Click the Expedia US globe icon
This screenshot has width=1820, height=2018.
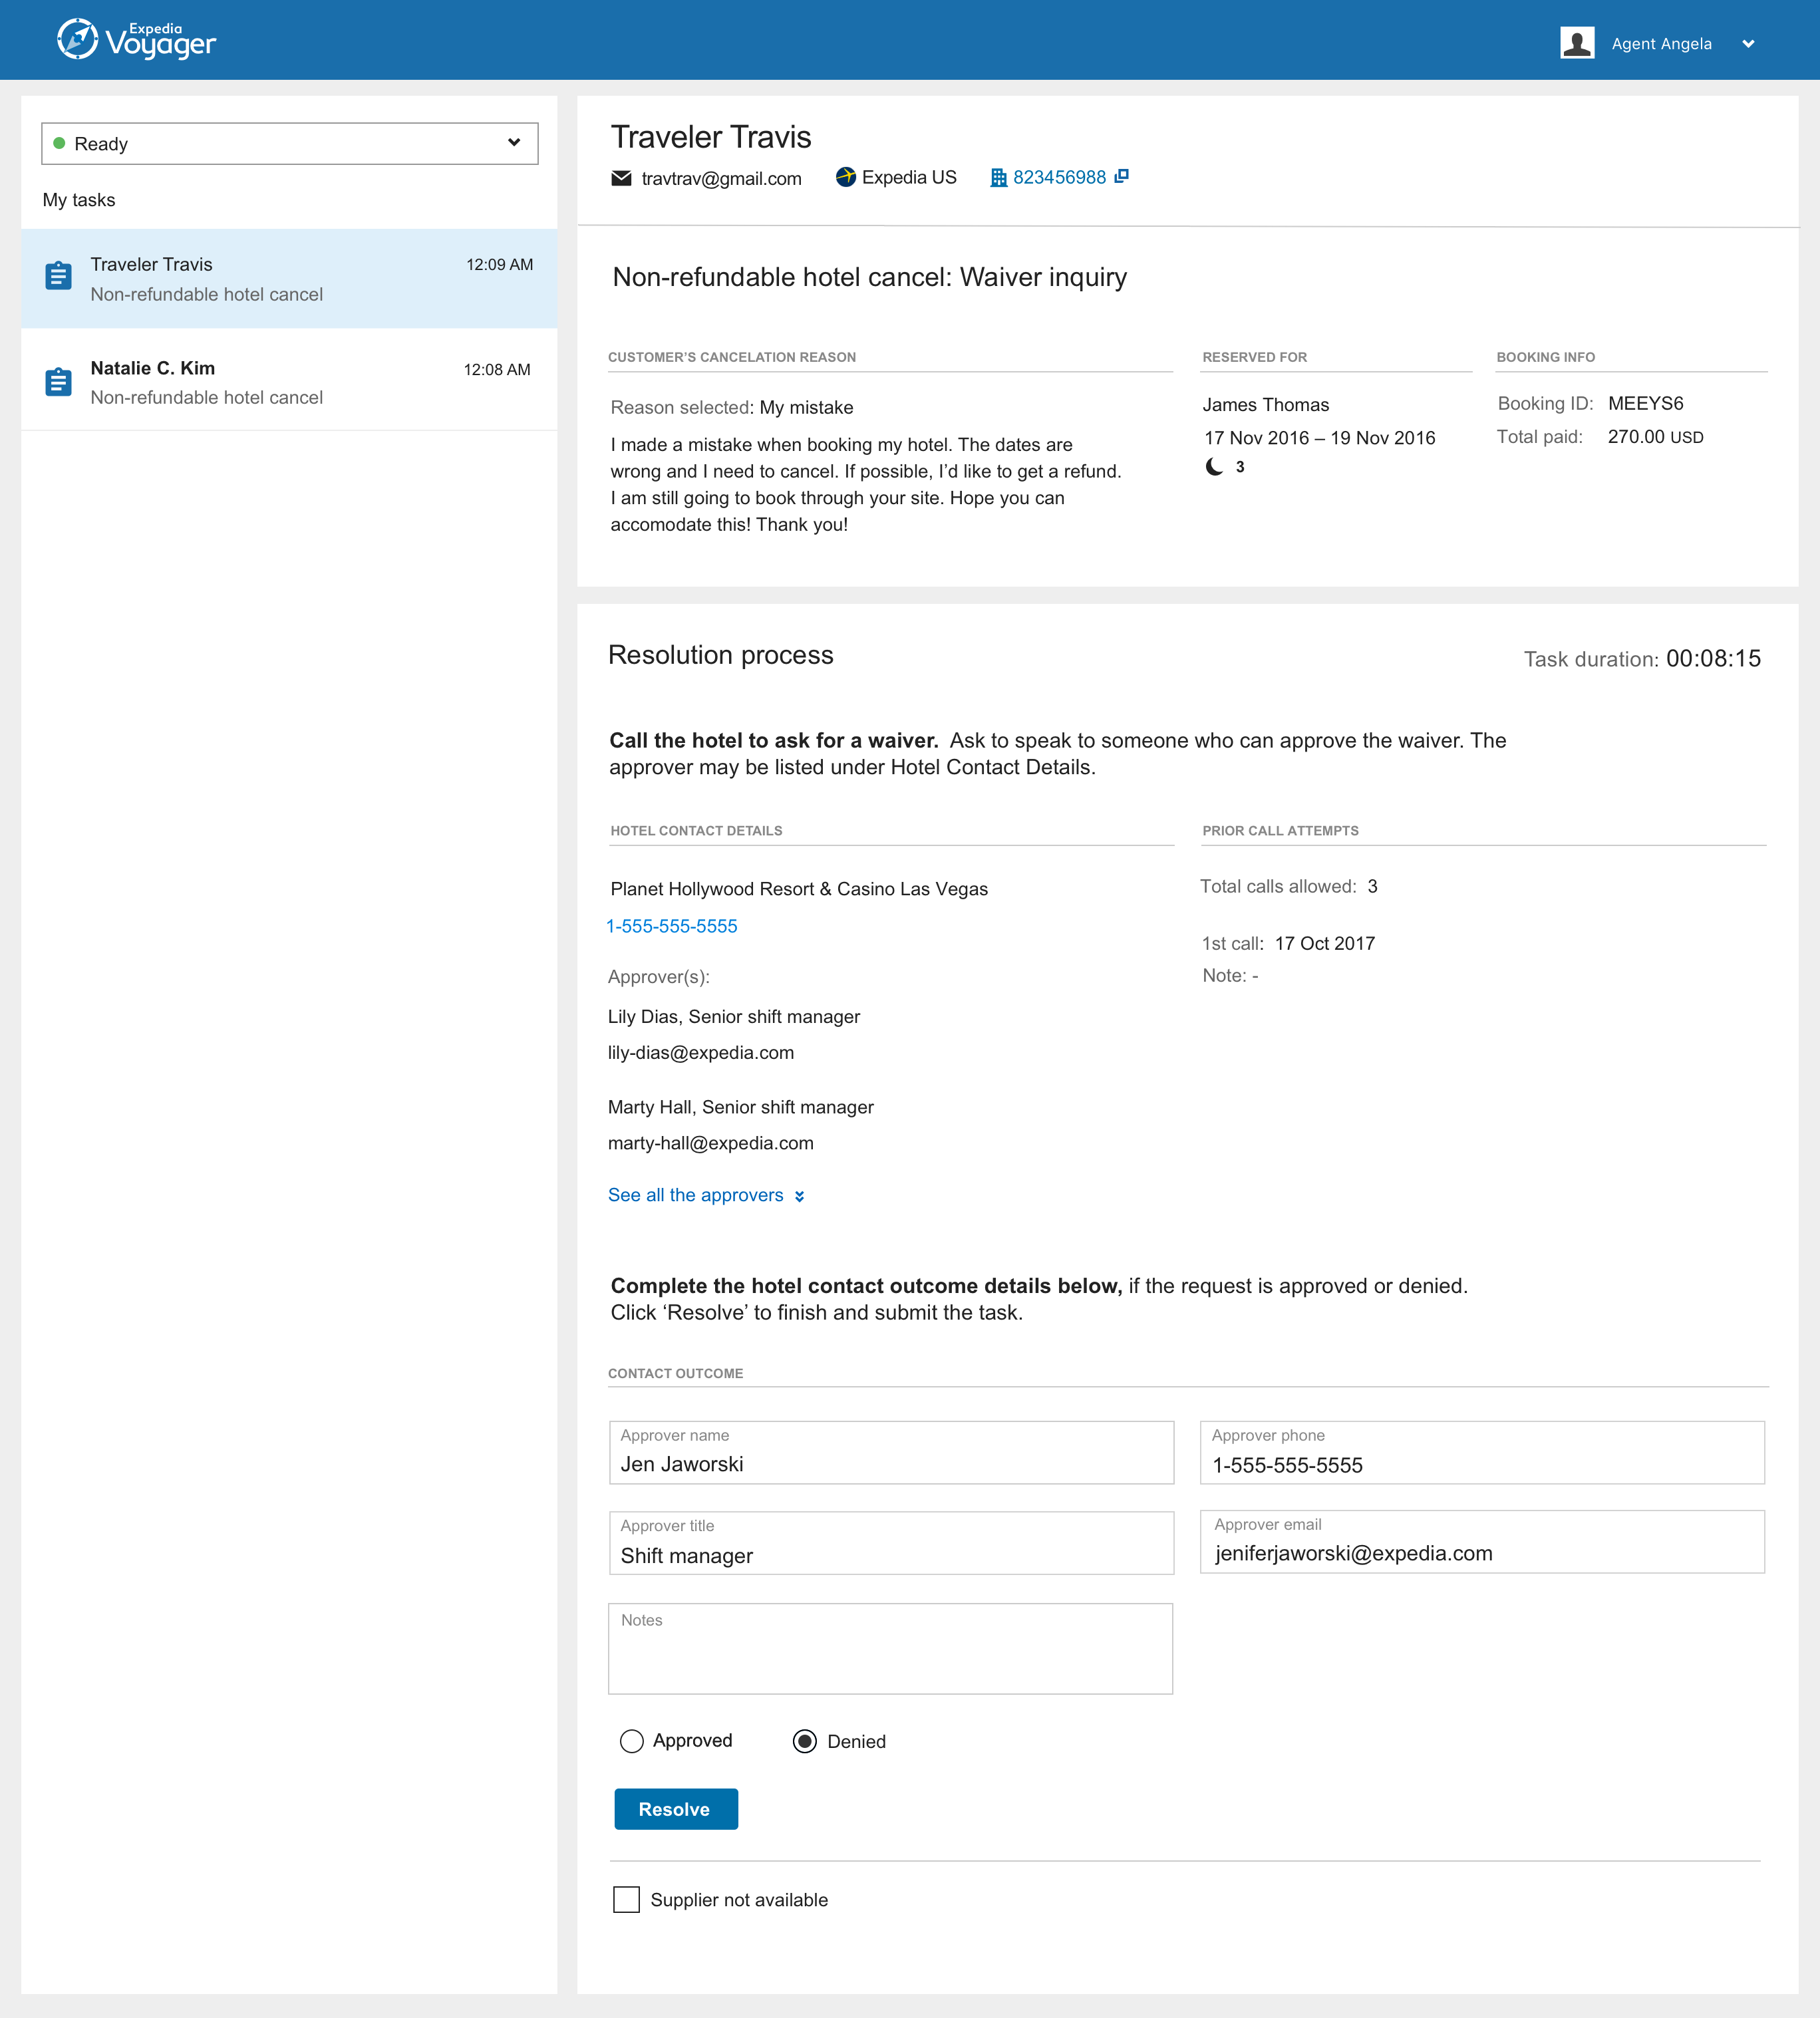pos(845,177)
